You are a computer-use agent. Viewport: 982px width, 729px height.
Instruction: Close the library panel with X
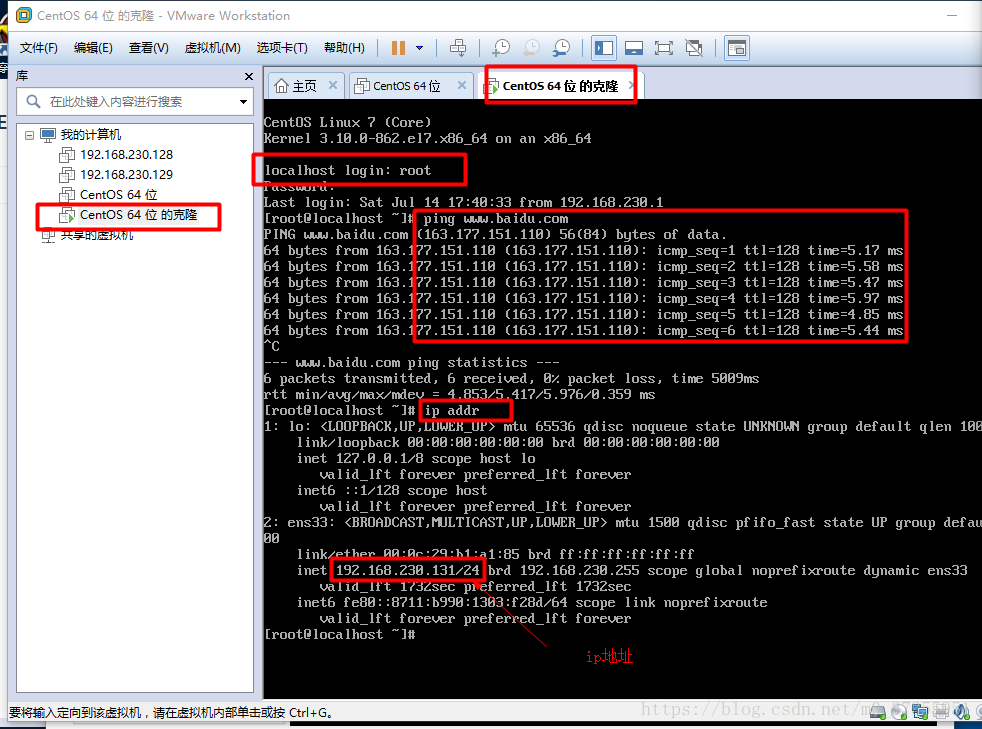(249, 76)
